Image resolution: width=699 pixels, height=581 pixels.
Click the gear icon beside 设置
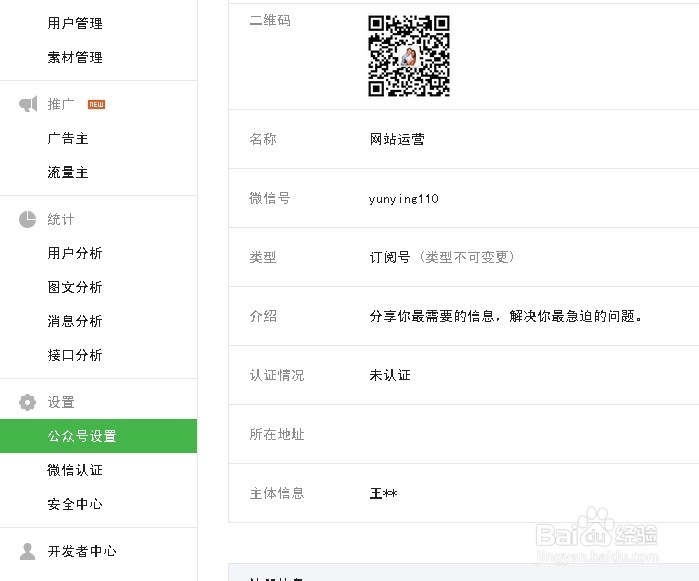pyautogui.click(x=28, y=402)
